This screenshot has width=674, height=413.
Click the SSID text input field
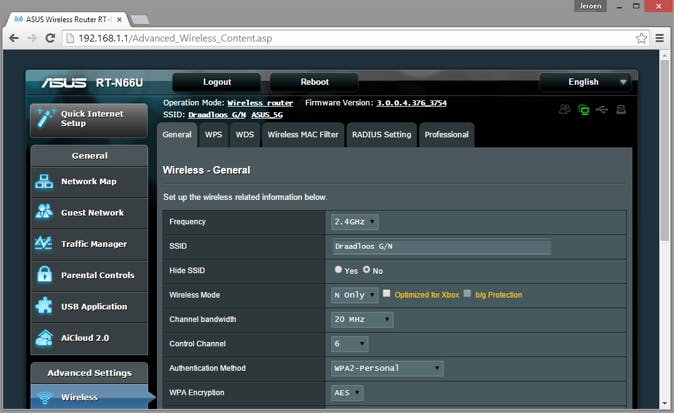[x=441, y=247]
